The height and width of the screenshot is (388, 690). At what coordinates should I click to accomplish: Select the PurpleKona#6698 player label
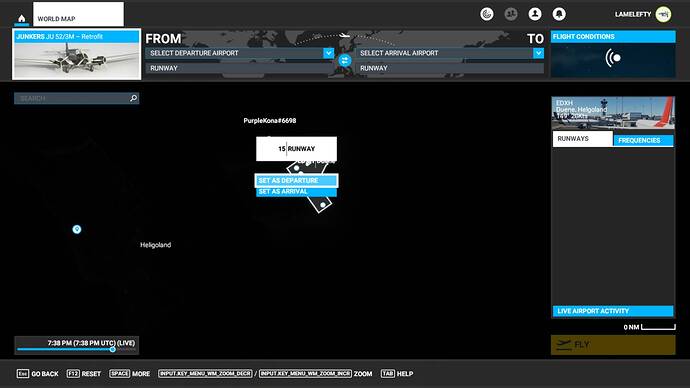(270, 121)
